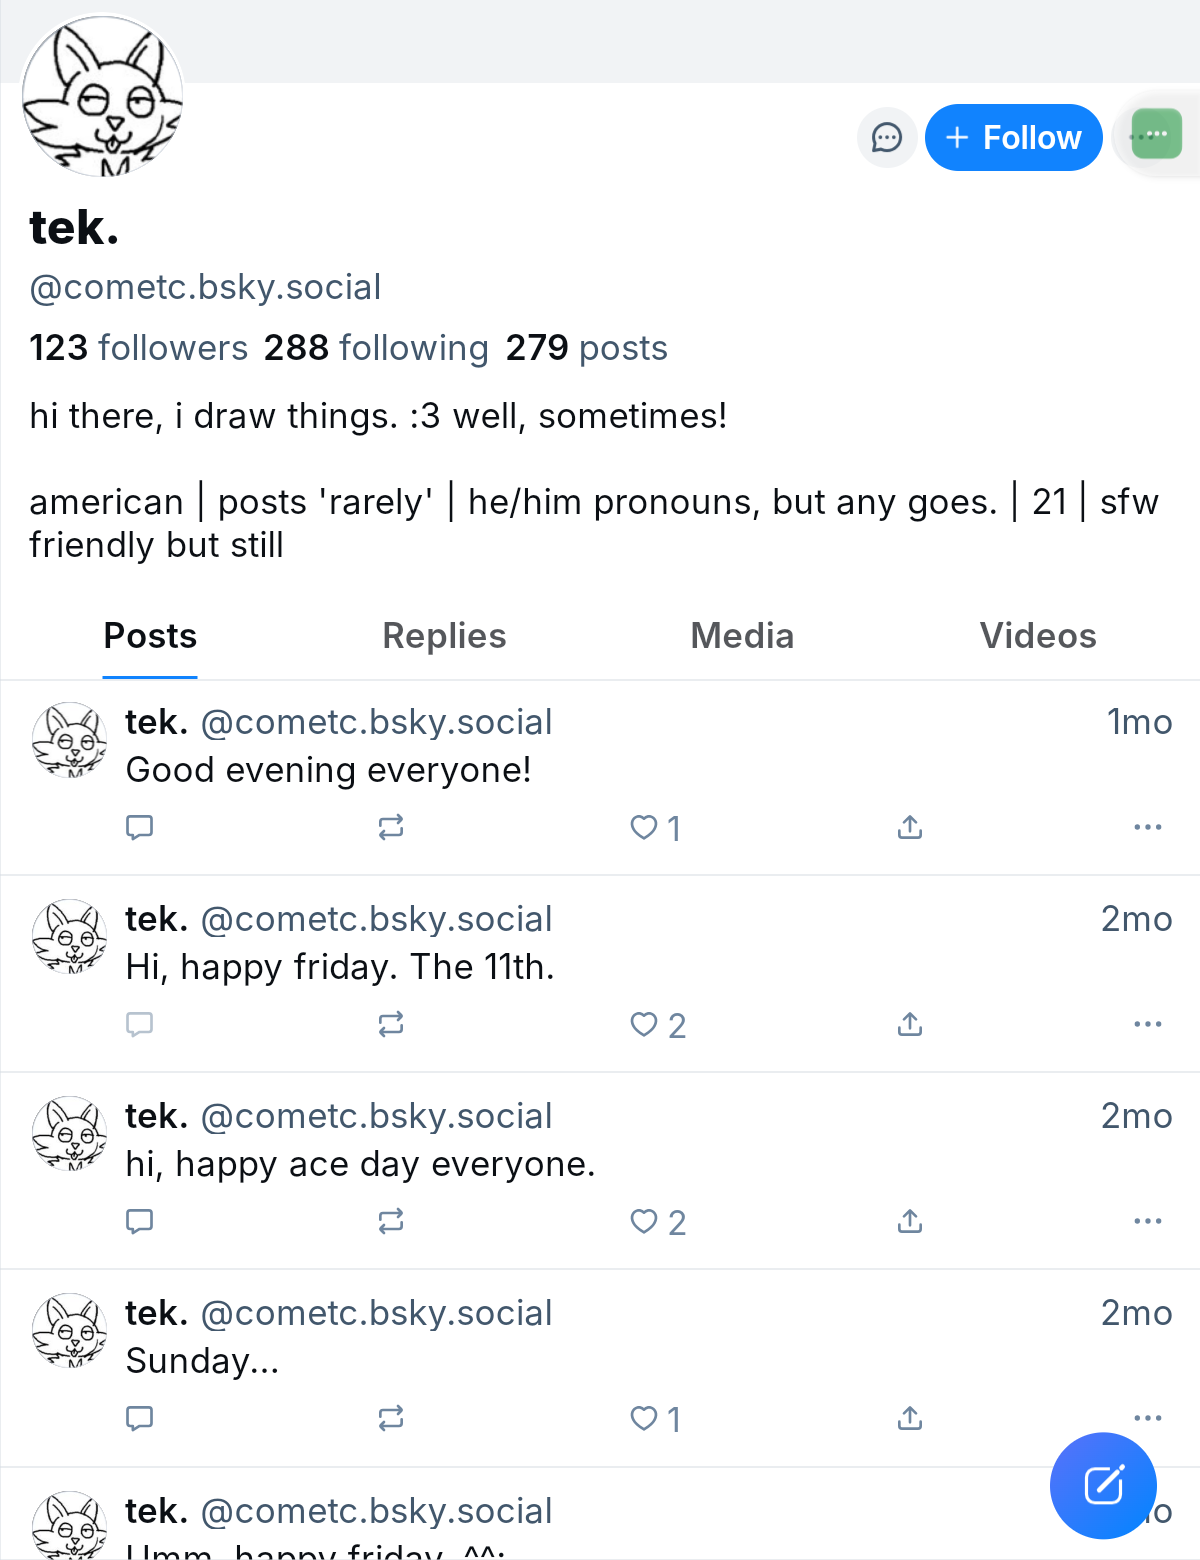Reply to the 'happy ace day everyone' post
1200x1560 pixels.
pyautogui.click(x=140, y=1221)
